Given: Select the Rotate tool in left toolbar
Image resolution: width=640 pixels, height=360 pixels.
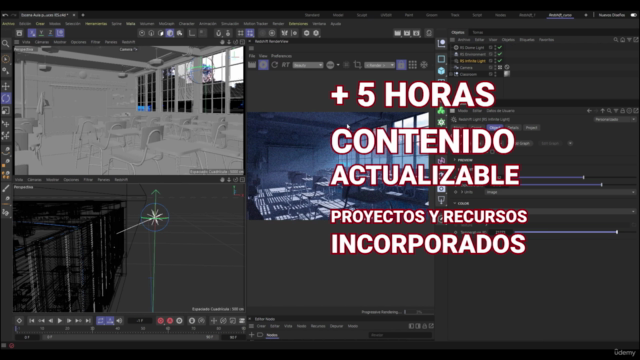Looking at the screenshot, I should click(6, 98).
